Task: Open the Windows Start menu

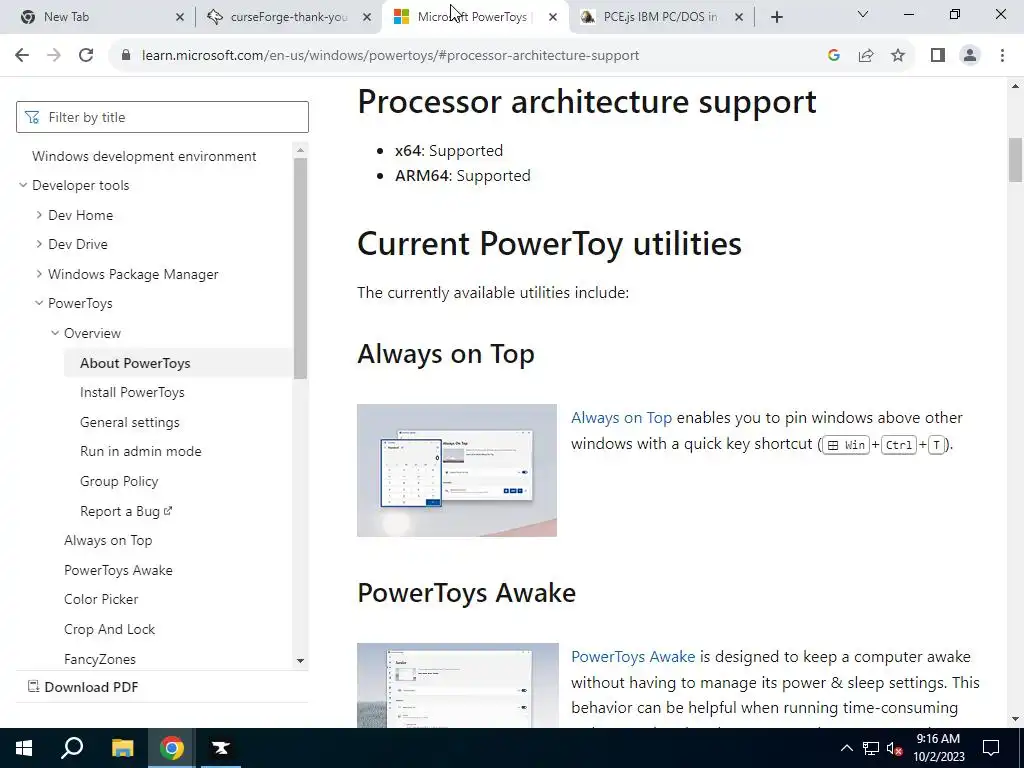Action: point(24,748)
